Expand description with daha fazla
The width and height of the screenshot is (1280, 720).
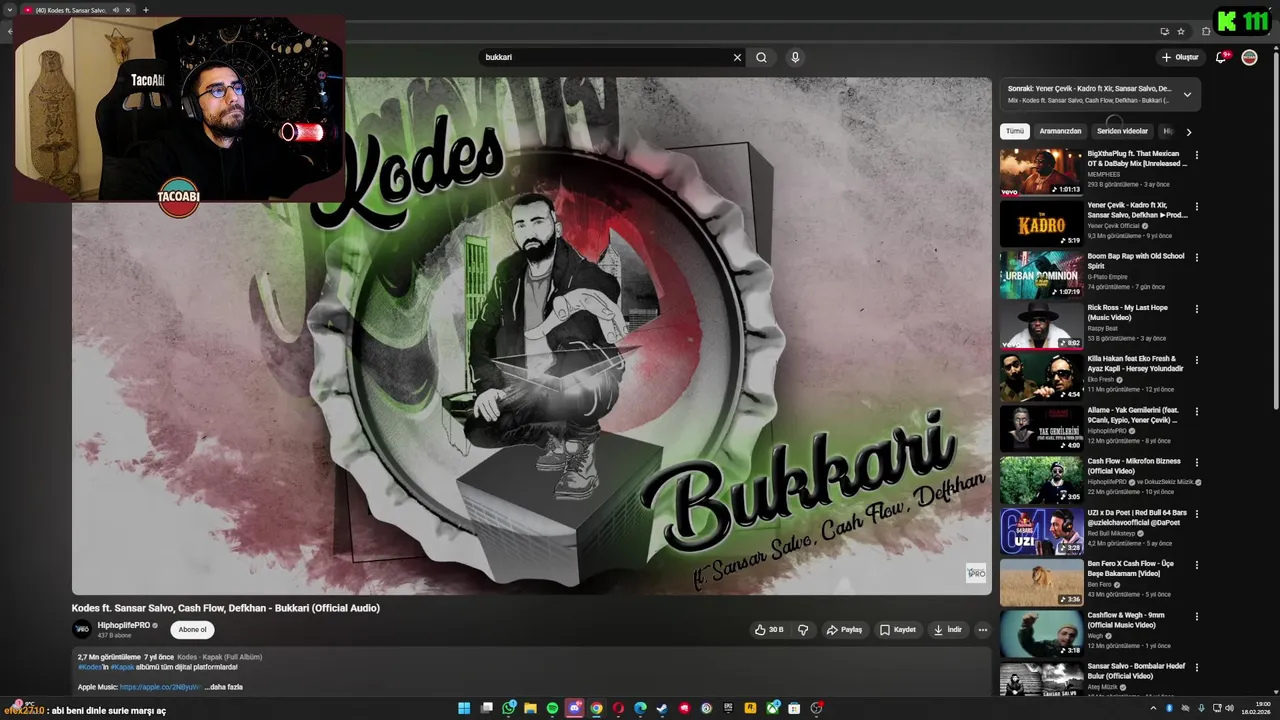(x=224, y=687)
